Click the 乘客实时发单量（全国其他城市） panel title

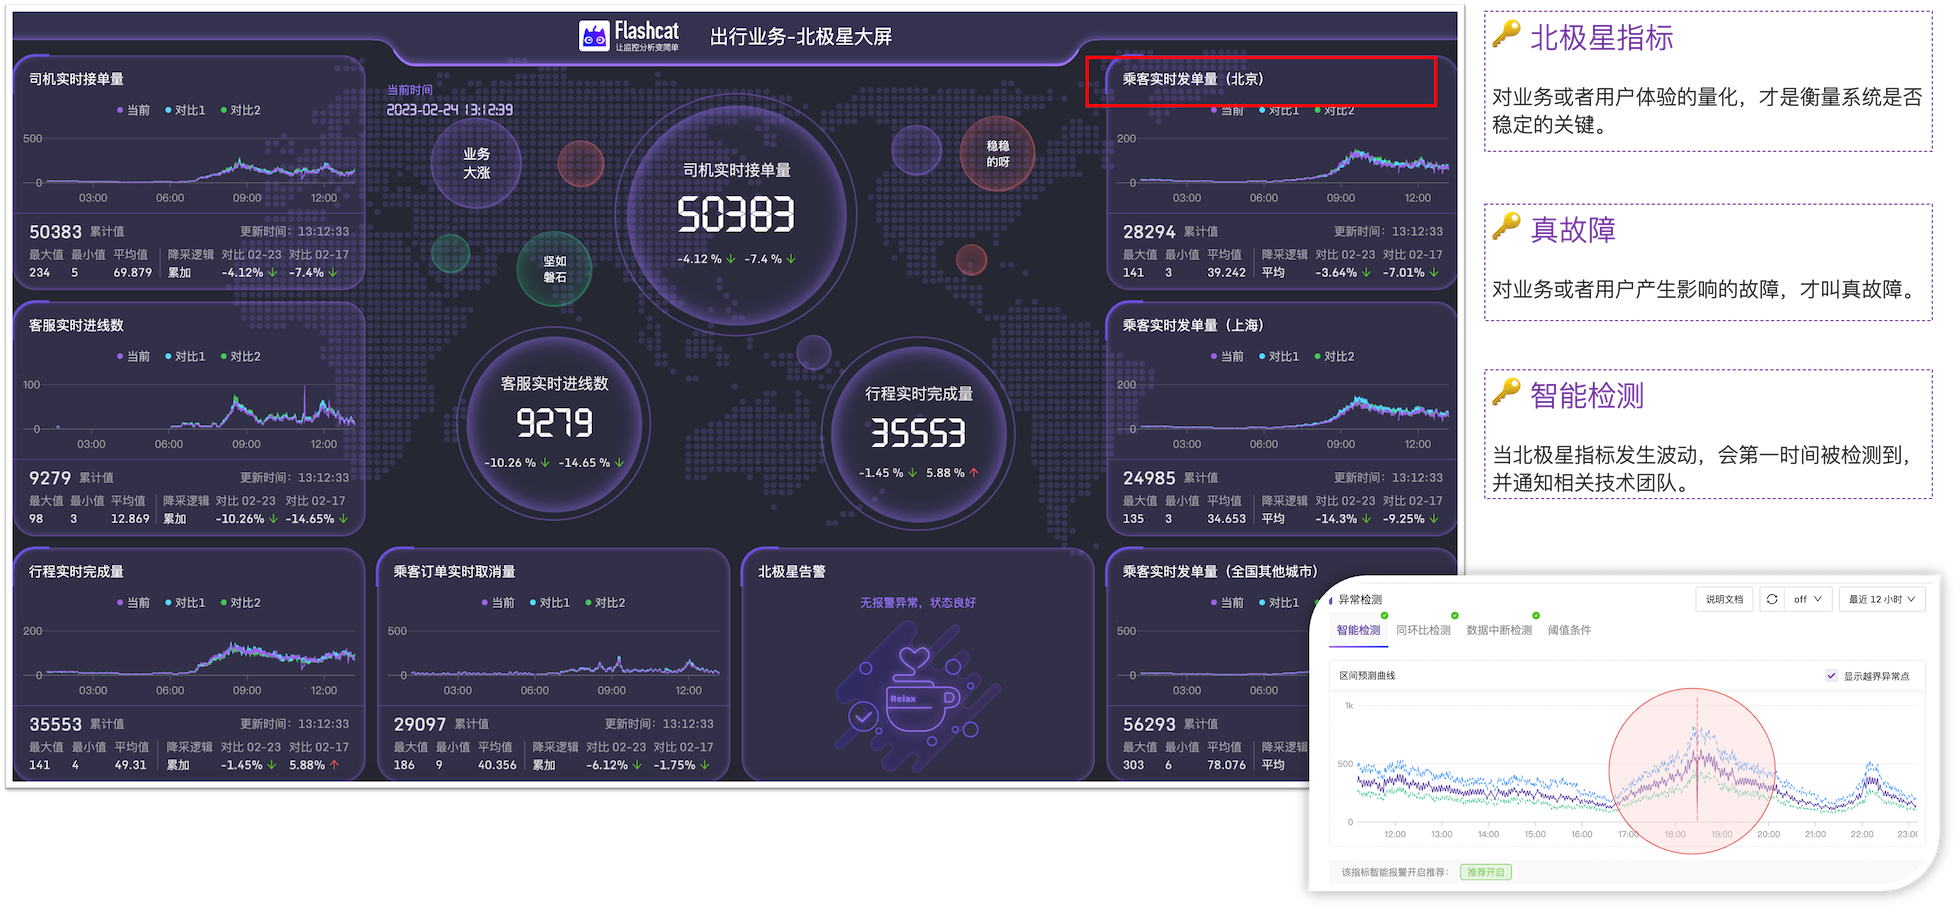point(1220,571)
